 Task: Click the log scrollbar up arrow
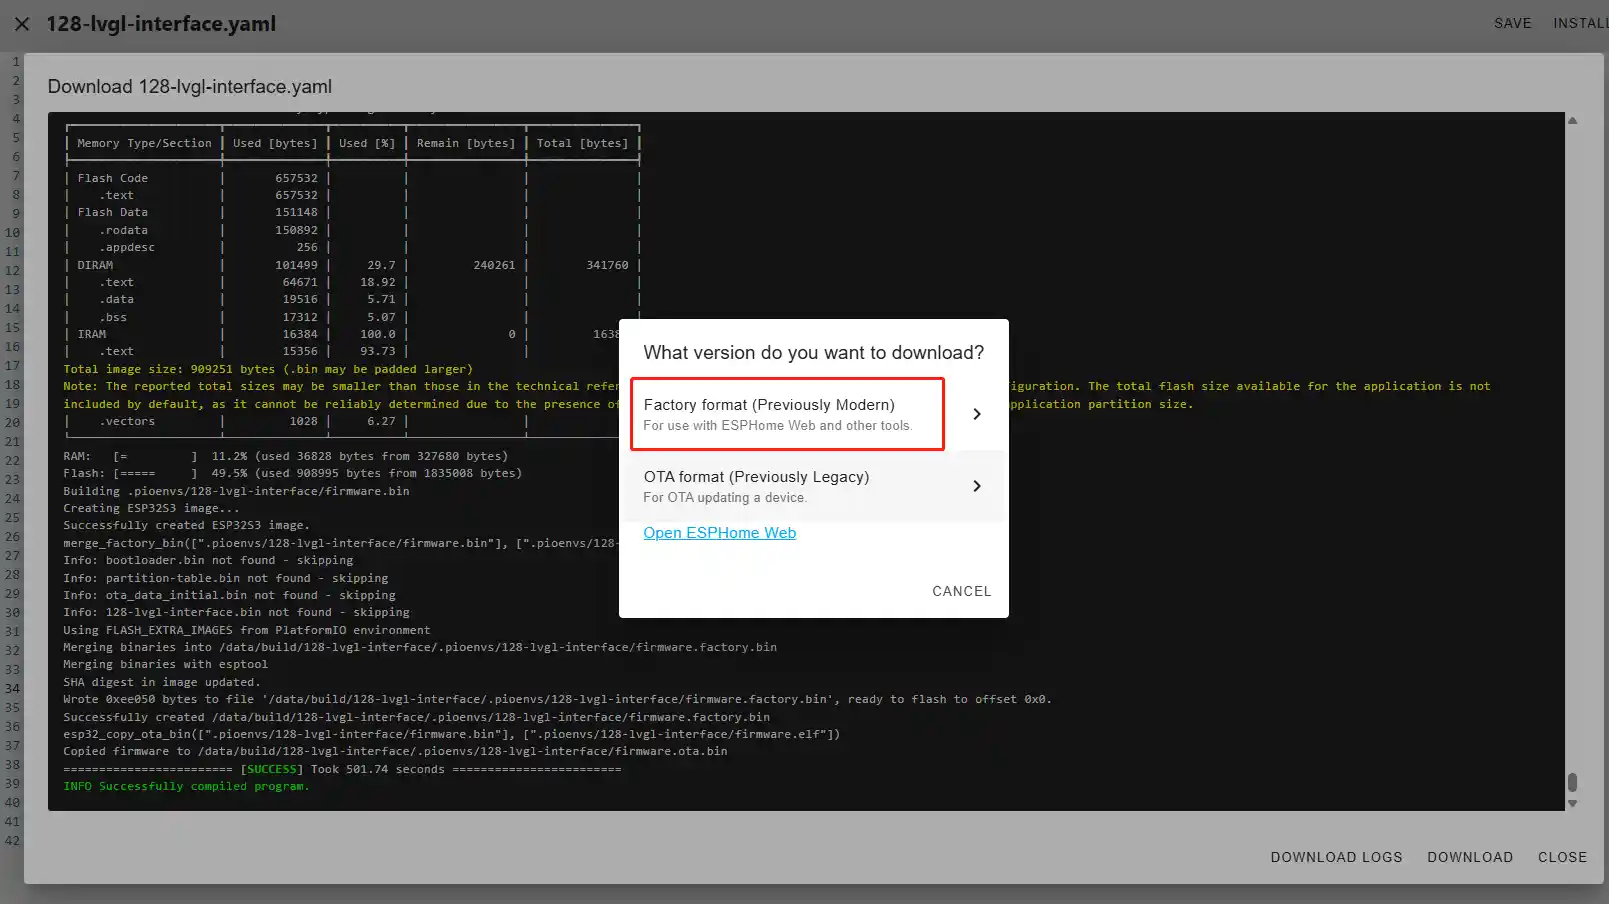pos(1572,121)
